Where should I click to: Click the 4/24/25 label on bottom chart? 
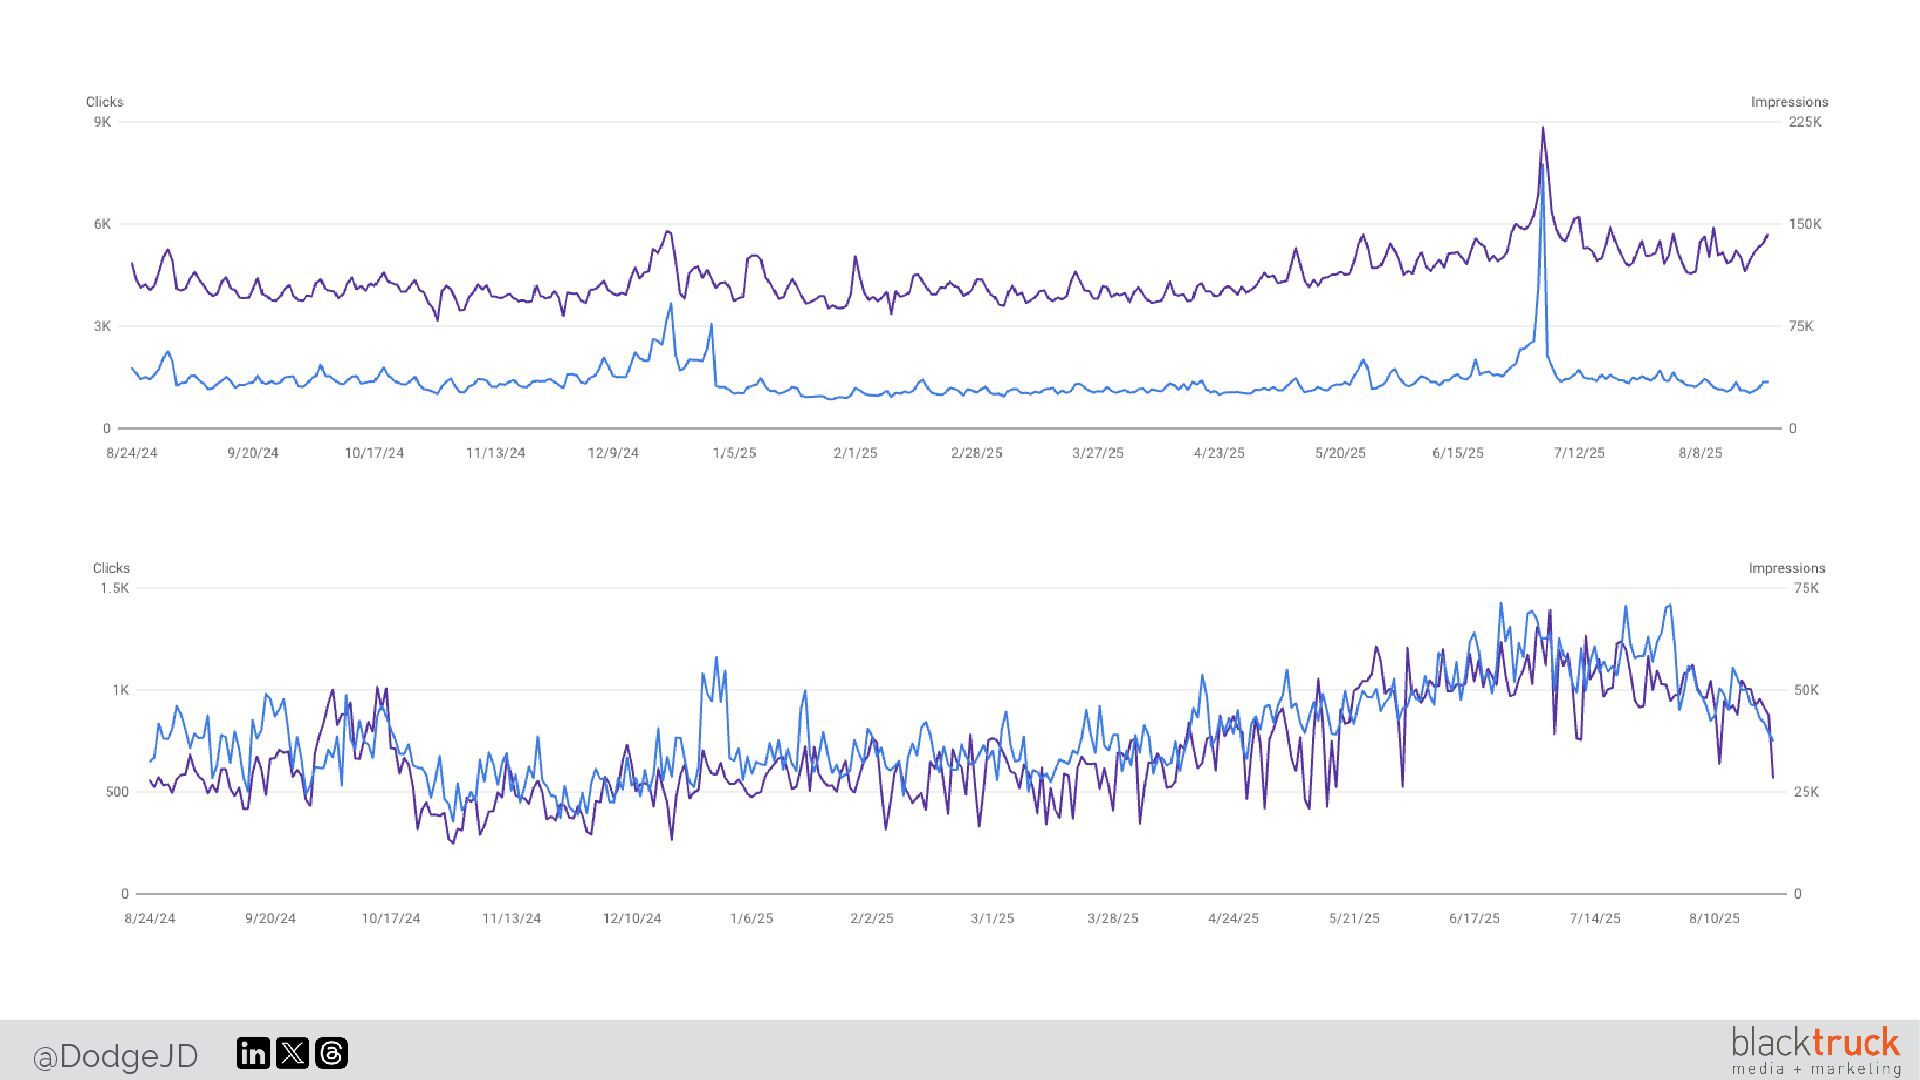pos(1233,918)
